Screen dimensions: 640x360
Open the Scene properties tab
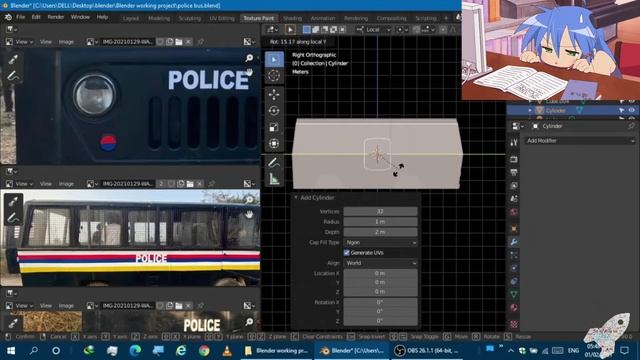(514, 199)
